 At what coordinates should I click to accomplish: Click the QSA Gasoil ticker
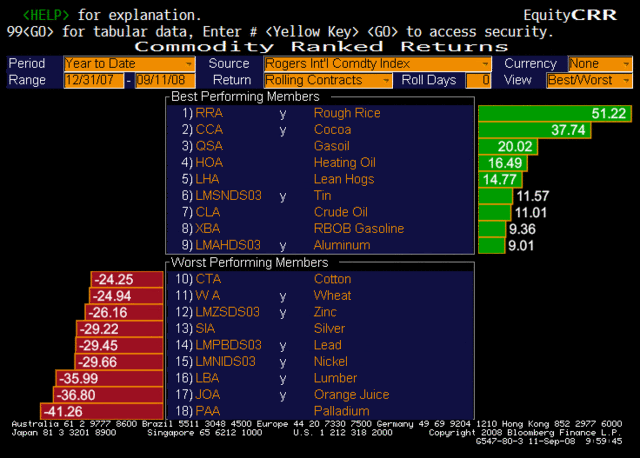(211, 146)
